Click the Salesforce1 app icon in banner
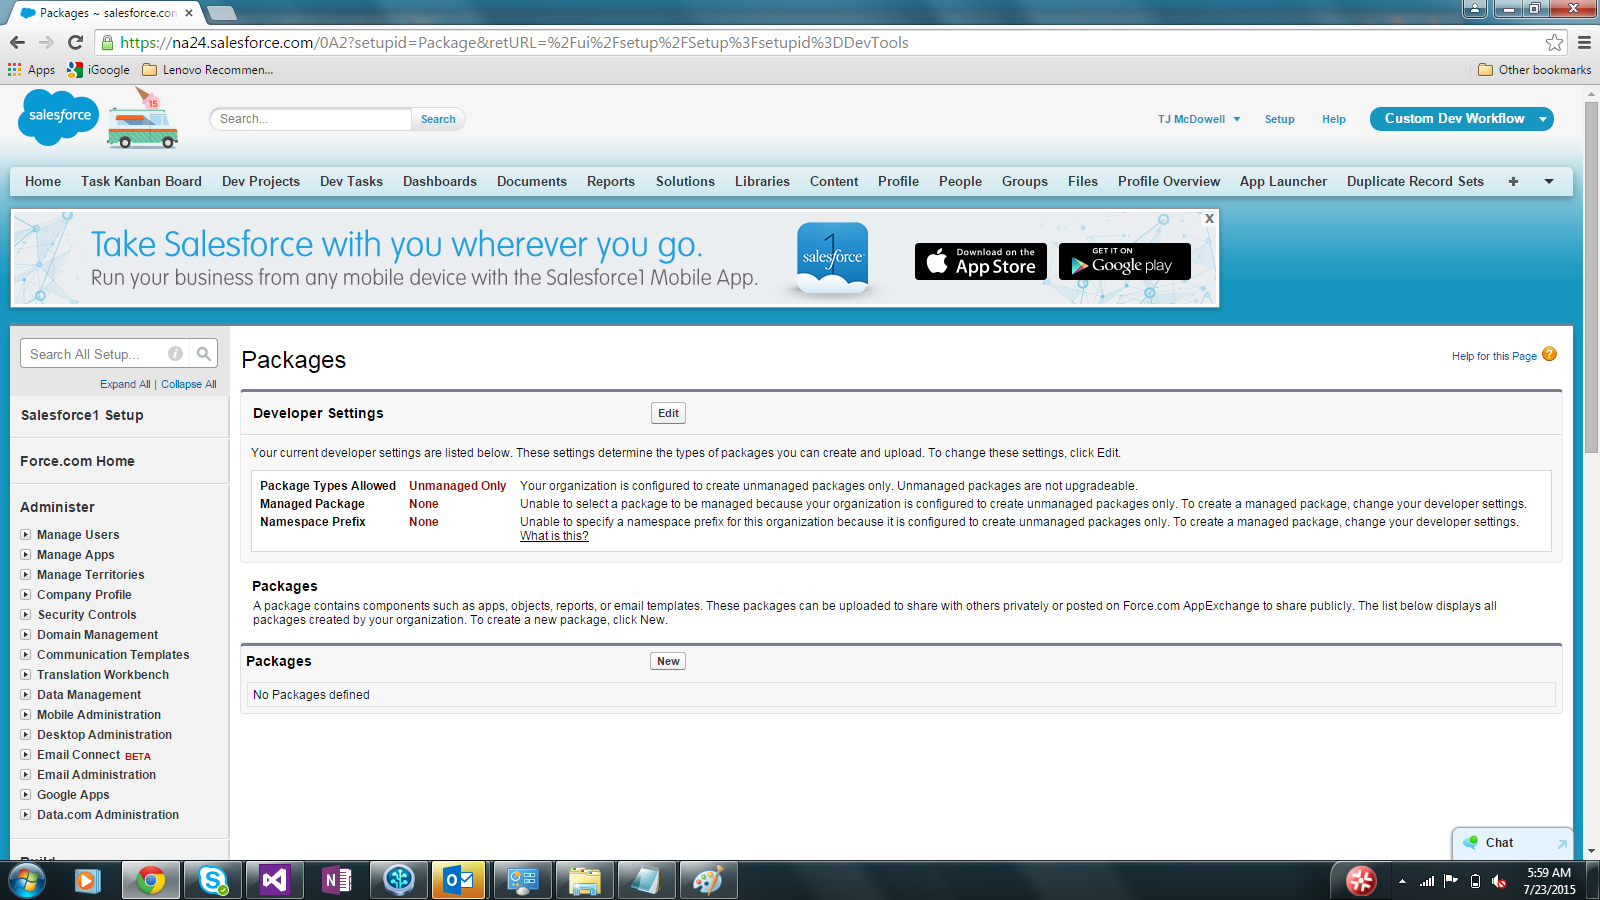 click(x=833, y=257)
